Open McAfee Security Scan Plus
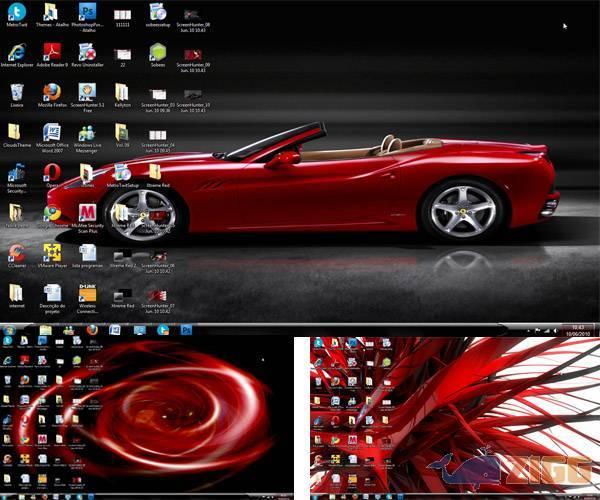The height and width of the screenshot is (500, 600). click(87, 213)
